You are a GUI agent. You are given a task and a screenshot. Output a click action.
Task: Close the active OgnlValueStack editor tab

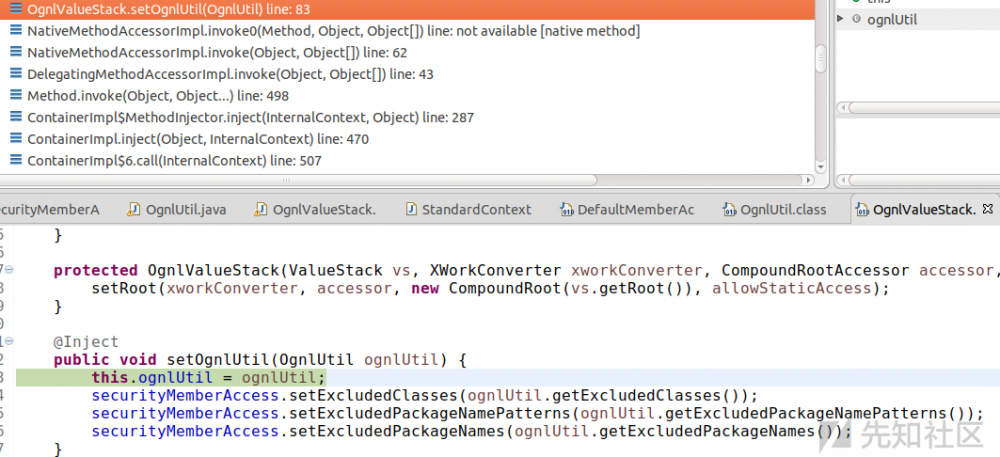(x=988, y=209)
